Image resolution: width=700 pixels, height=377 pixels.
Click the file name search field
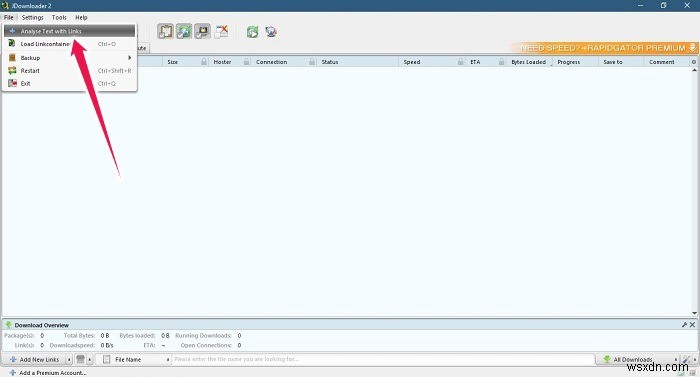click(x=383, y=359)
